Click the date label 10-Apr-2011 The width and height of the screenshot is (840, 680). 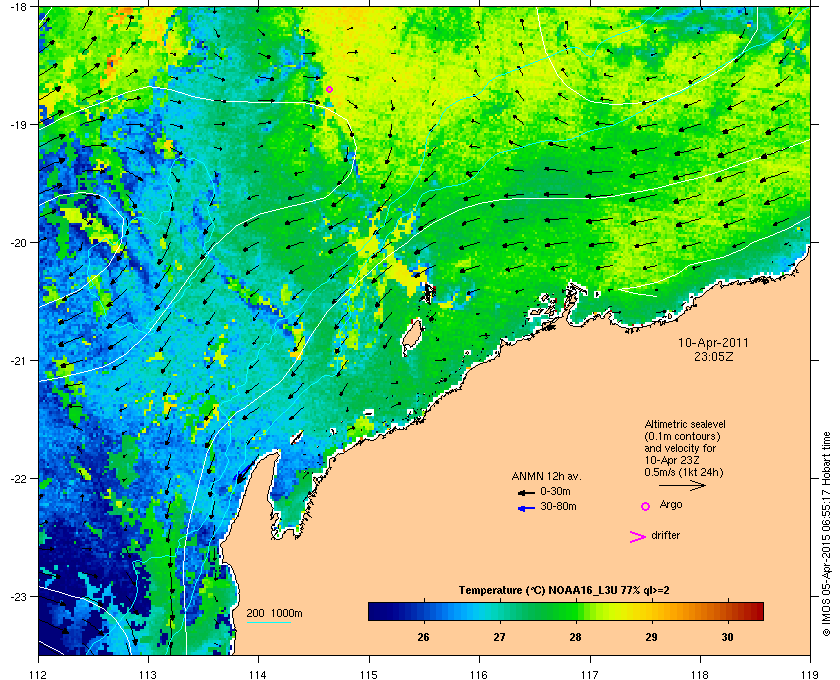713,342
